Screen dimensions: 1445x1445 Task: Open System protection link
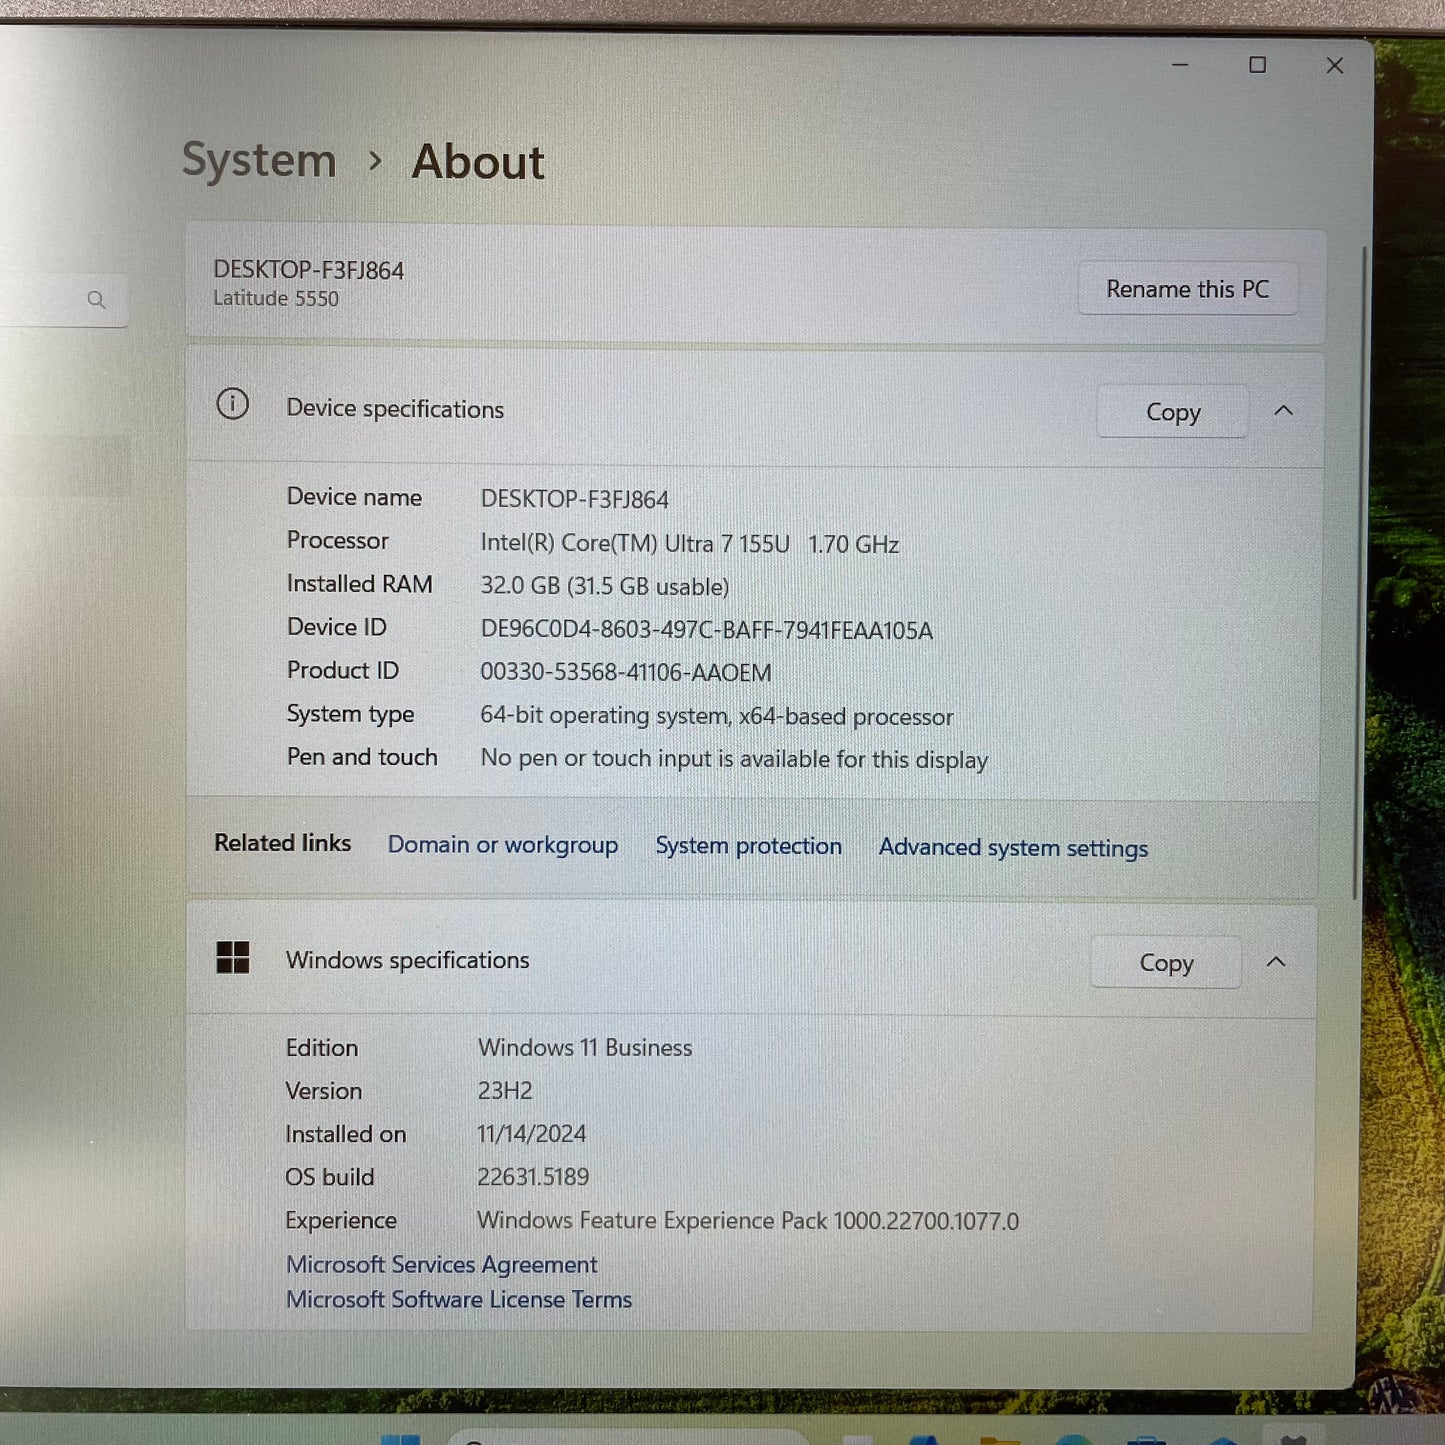point(748,846)
